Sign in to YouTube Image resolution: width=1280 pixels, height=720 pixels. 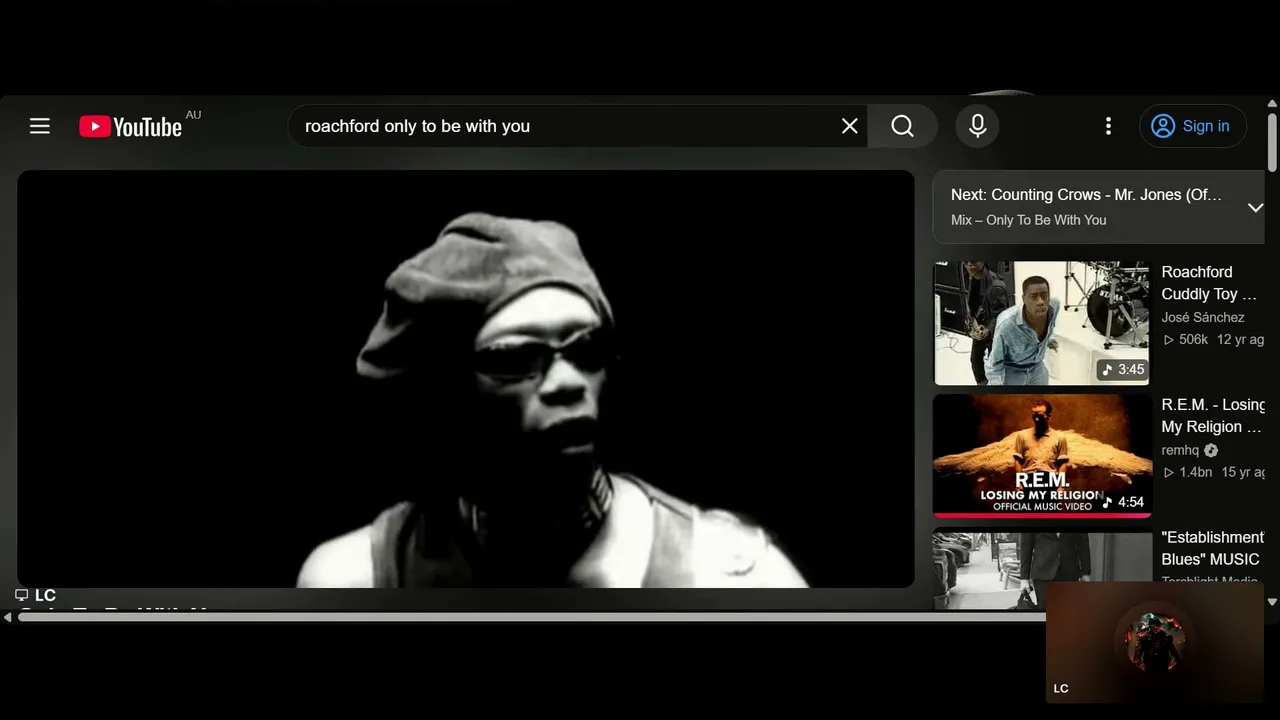1192,126
